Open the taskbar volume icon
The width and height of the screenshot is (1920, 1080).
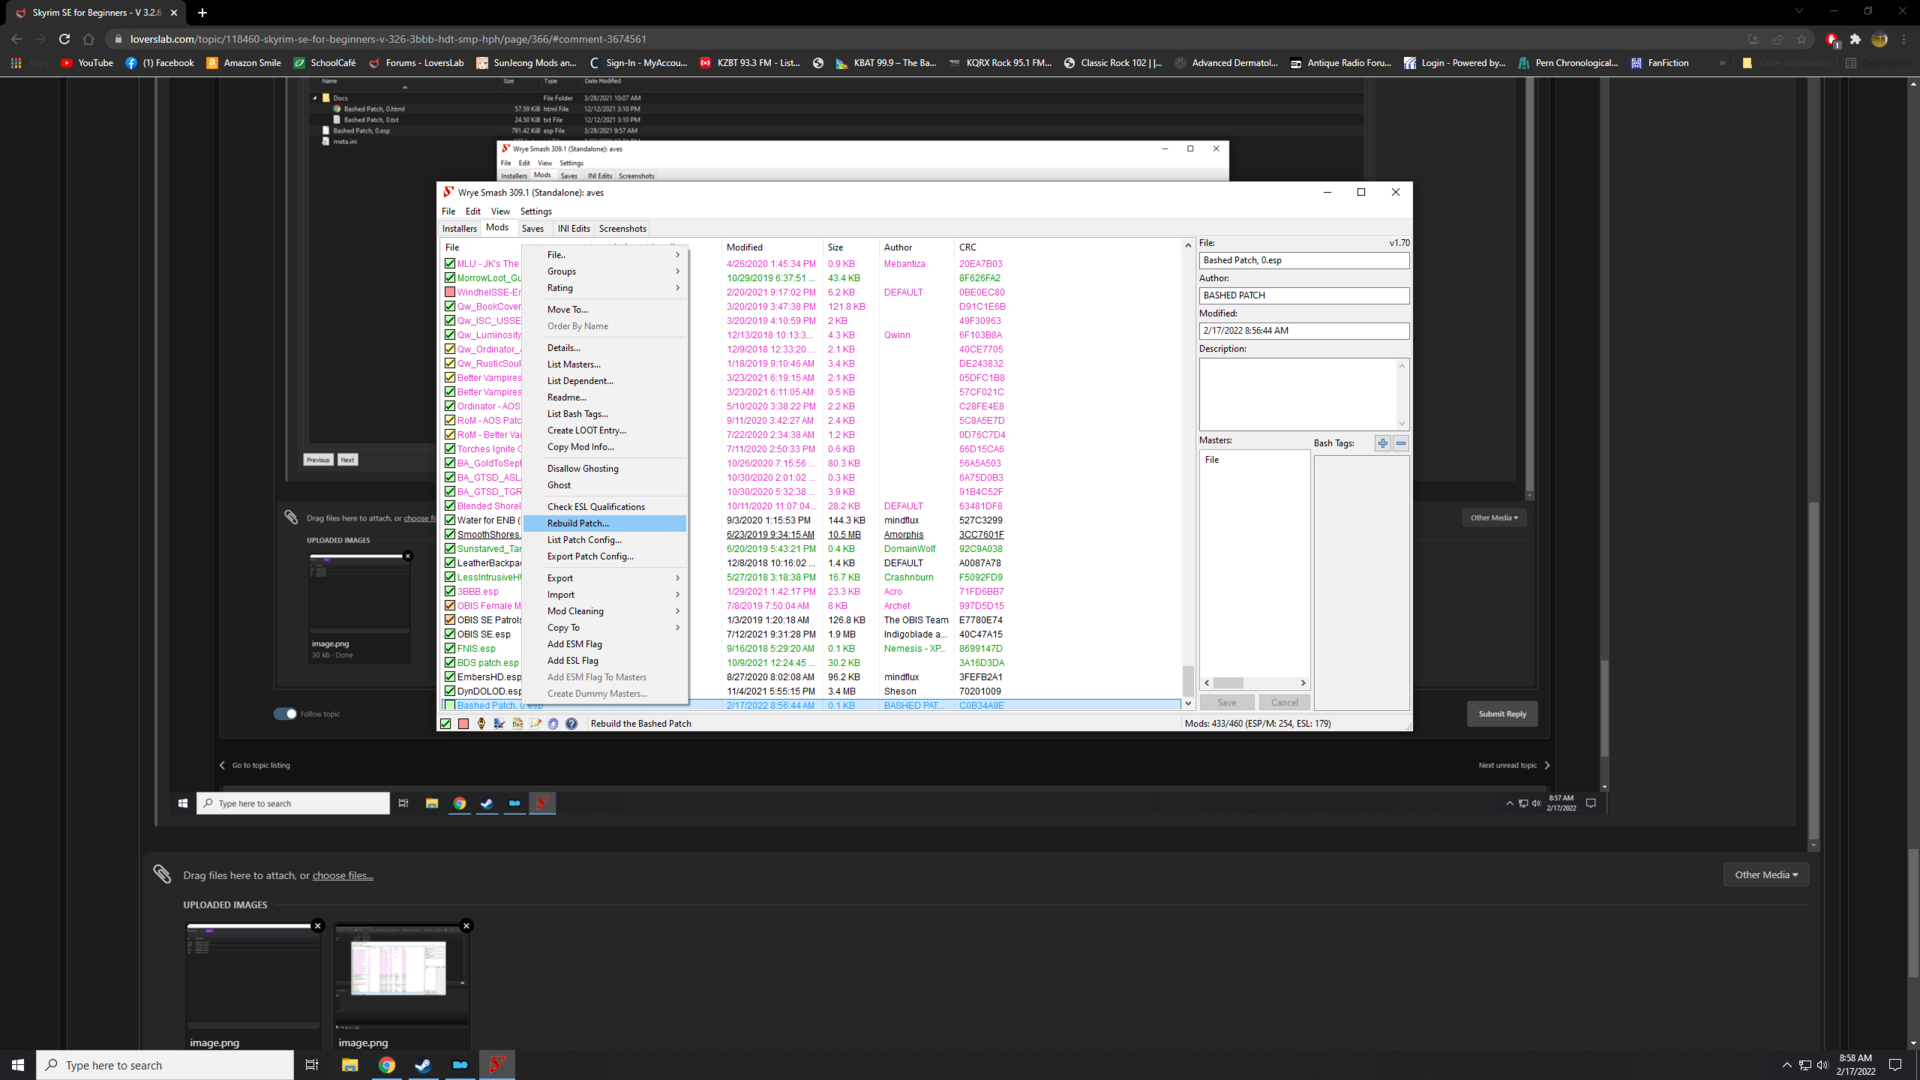tap(1822, 1065)
